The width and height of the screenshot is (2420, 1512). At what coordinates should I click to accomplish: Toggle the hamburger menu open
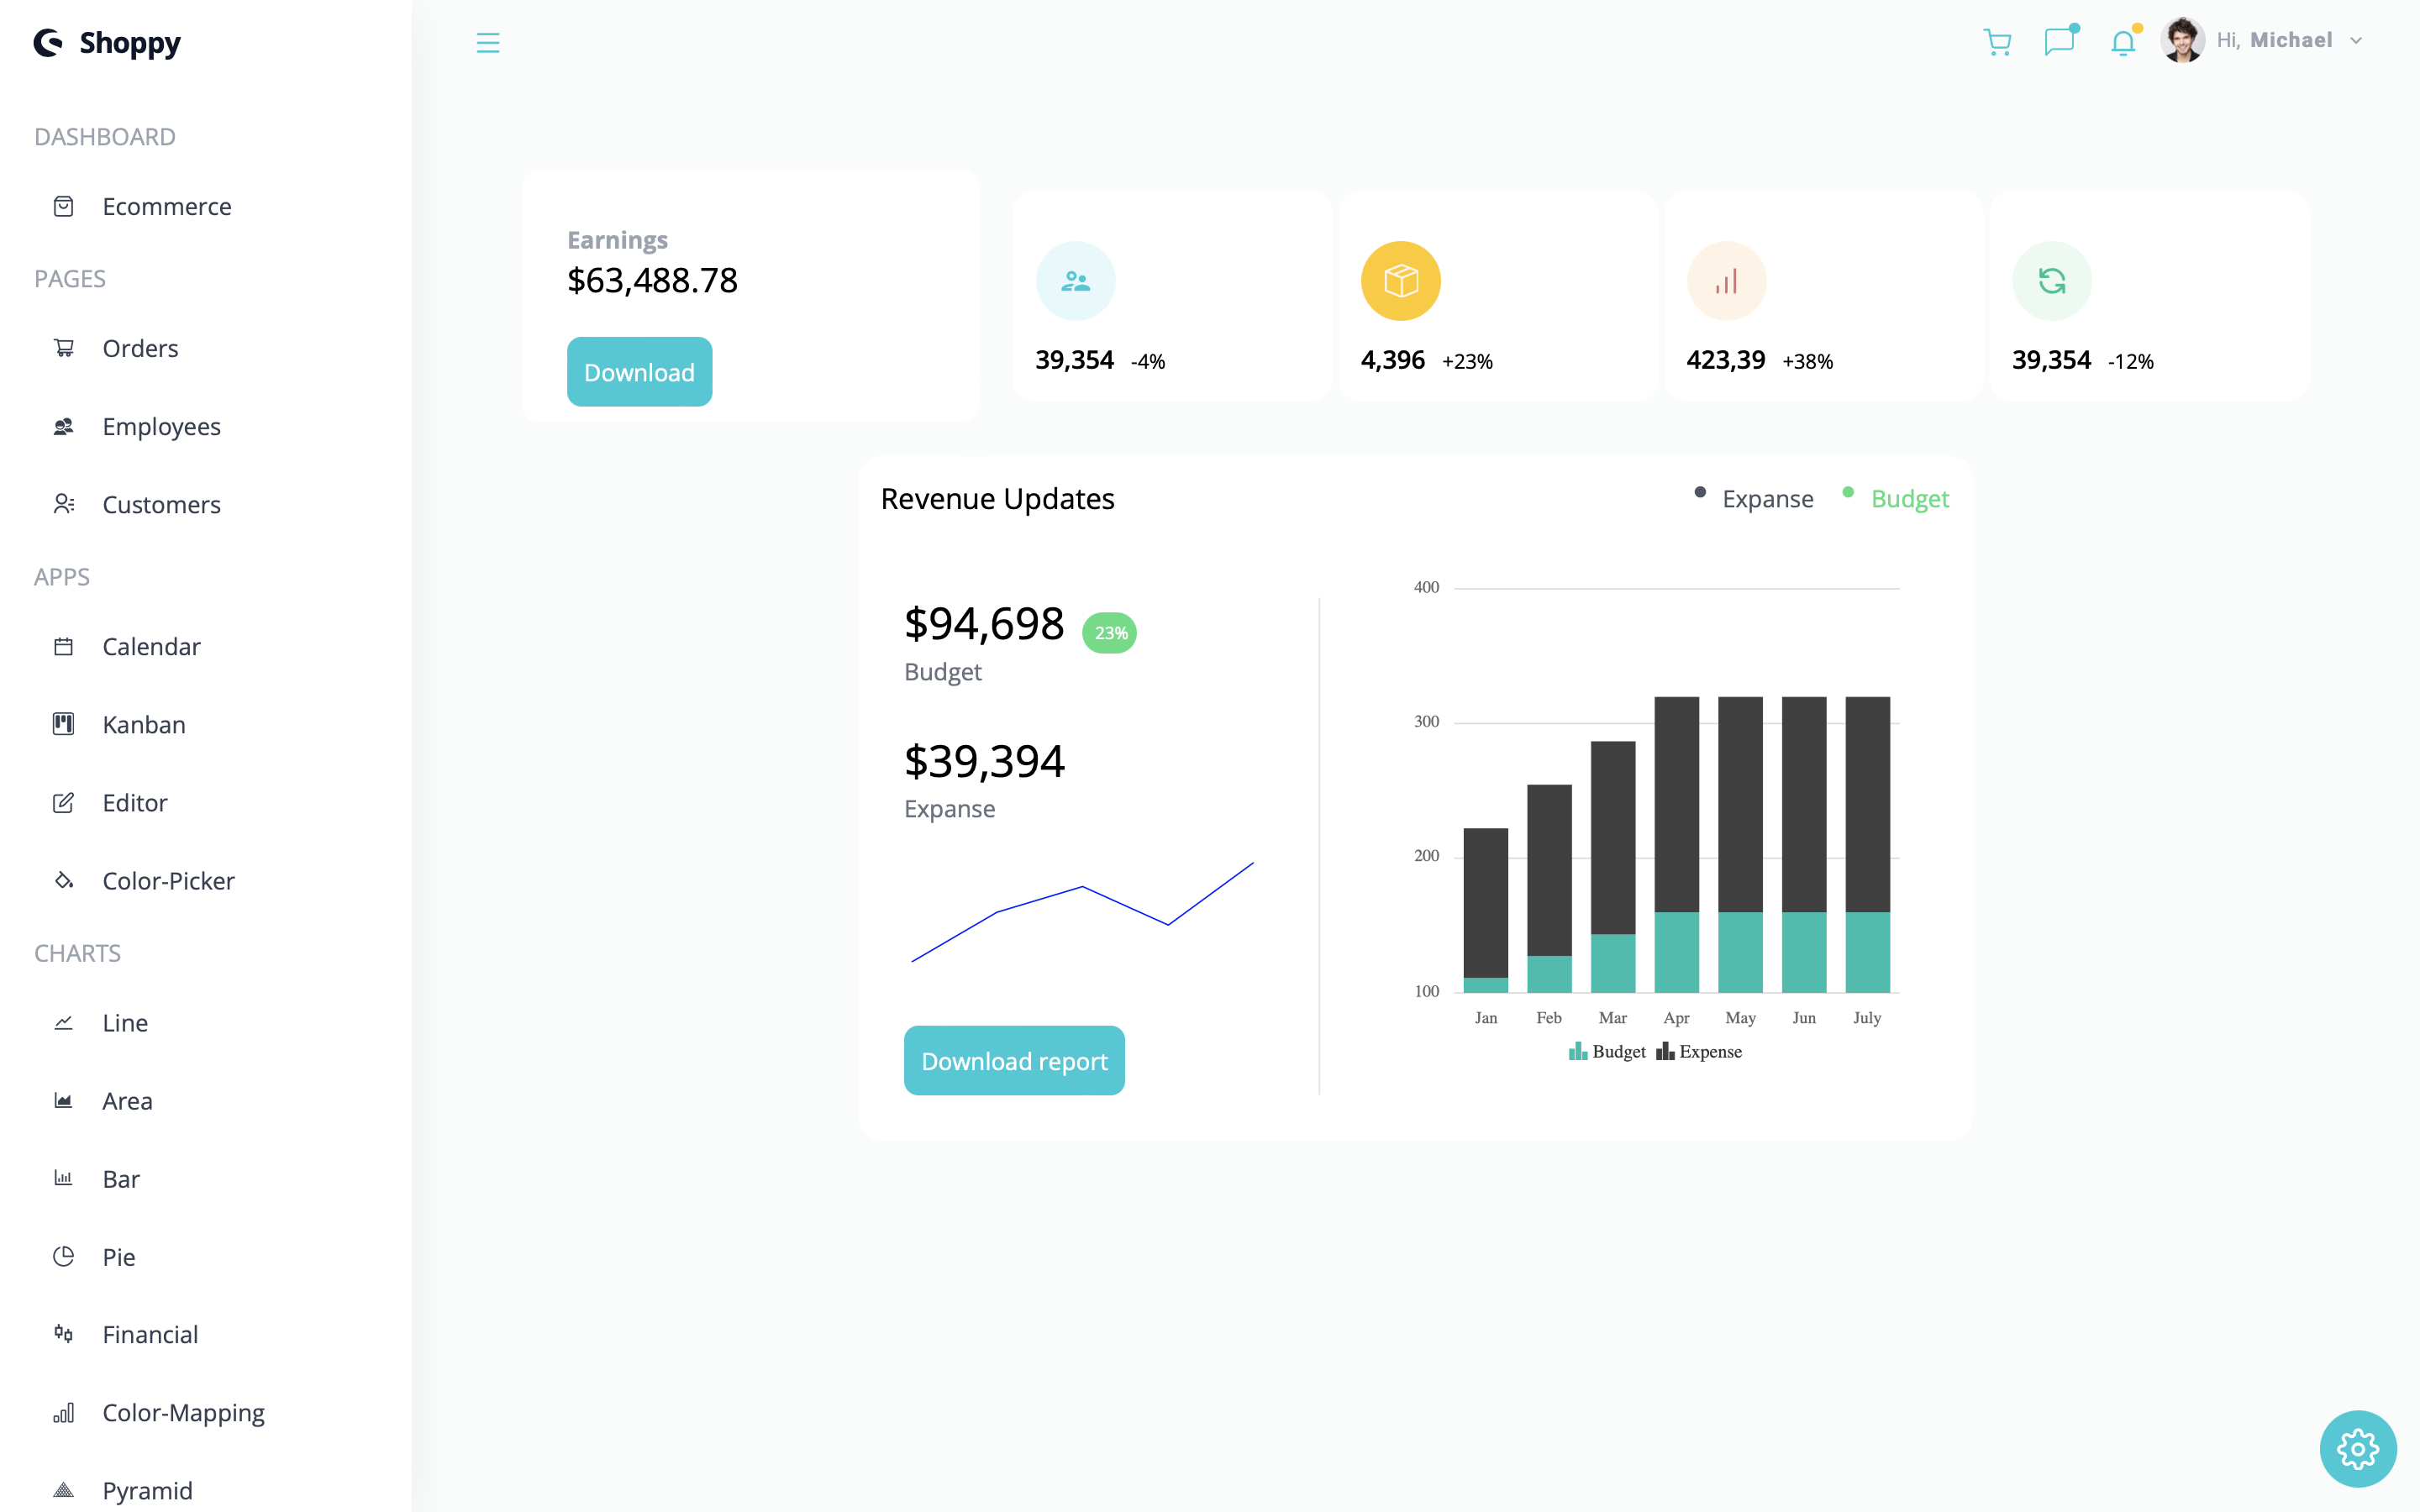(x=488, y=42)
